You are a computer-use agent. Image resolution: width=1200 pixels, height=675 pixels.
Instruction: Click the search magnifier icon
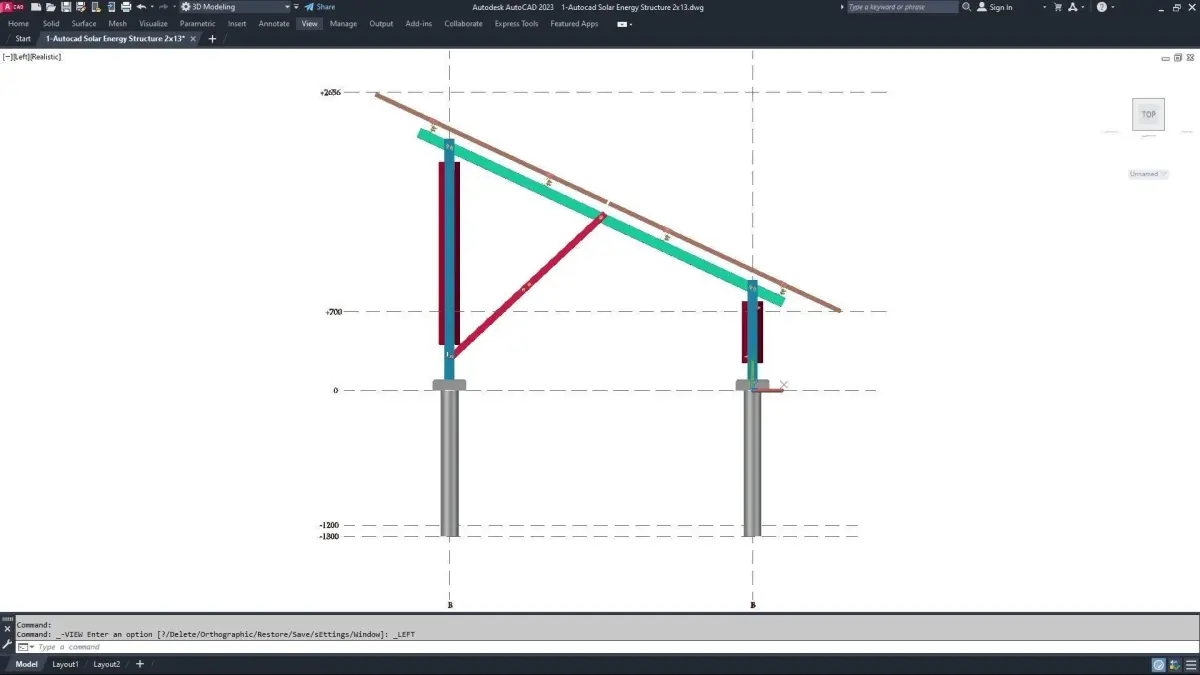(x=966, y=7)
